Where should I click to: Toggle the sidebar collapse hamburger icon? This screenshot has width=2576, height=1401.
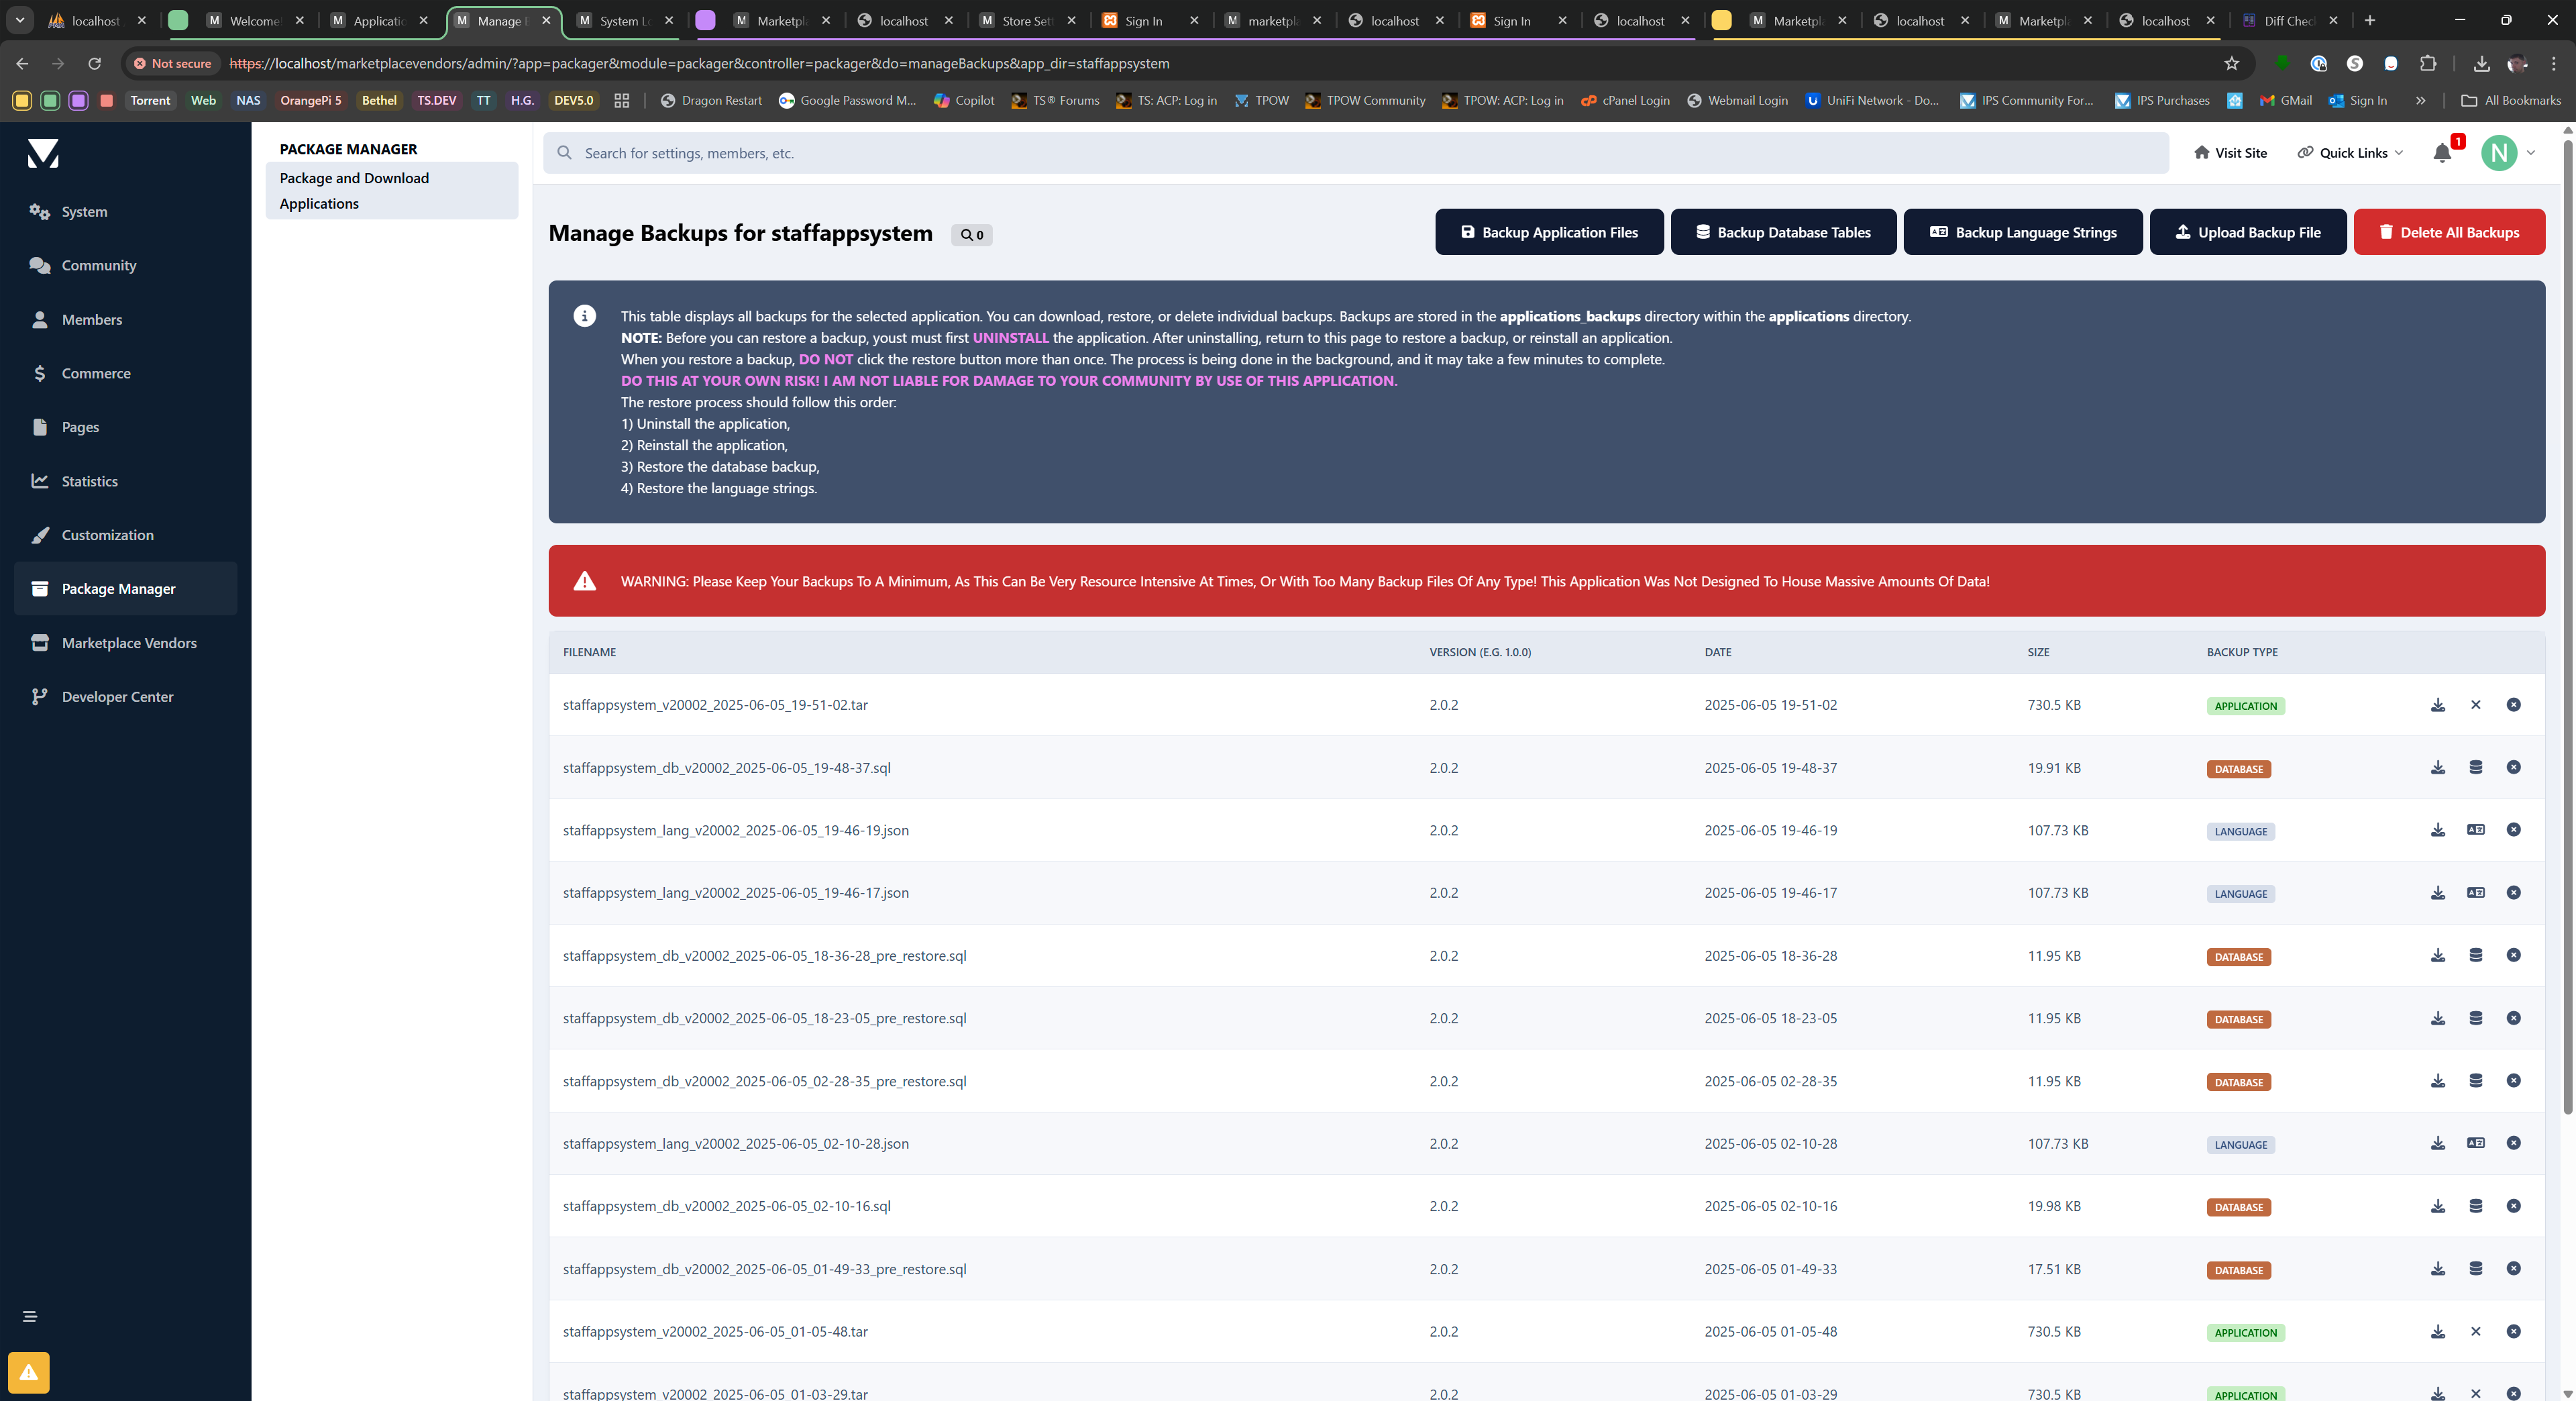tap(30, 1316)
